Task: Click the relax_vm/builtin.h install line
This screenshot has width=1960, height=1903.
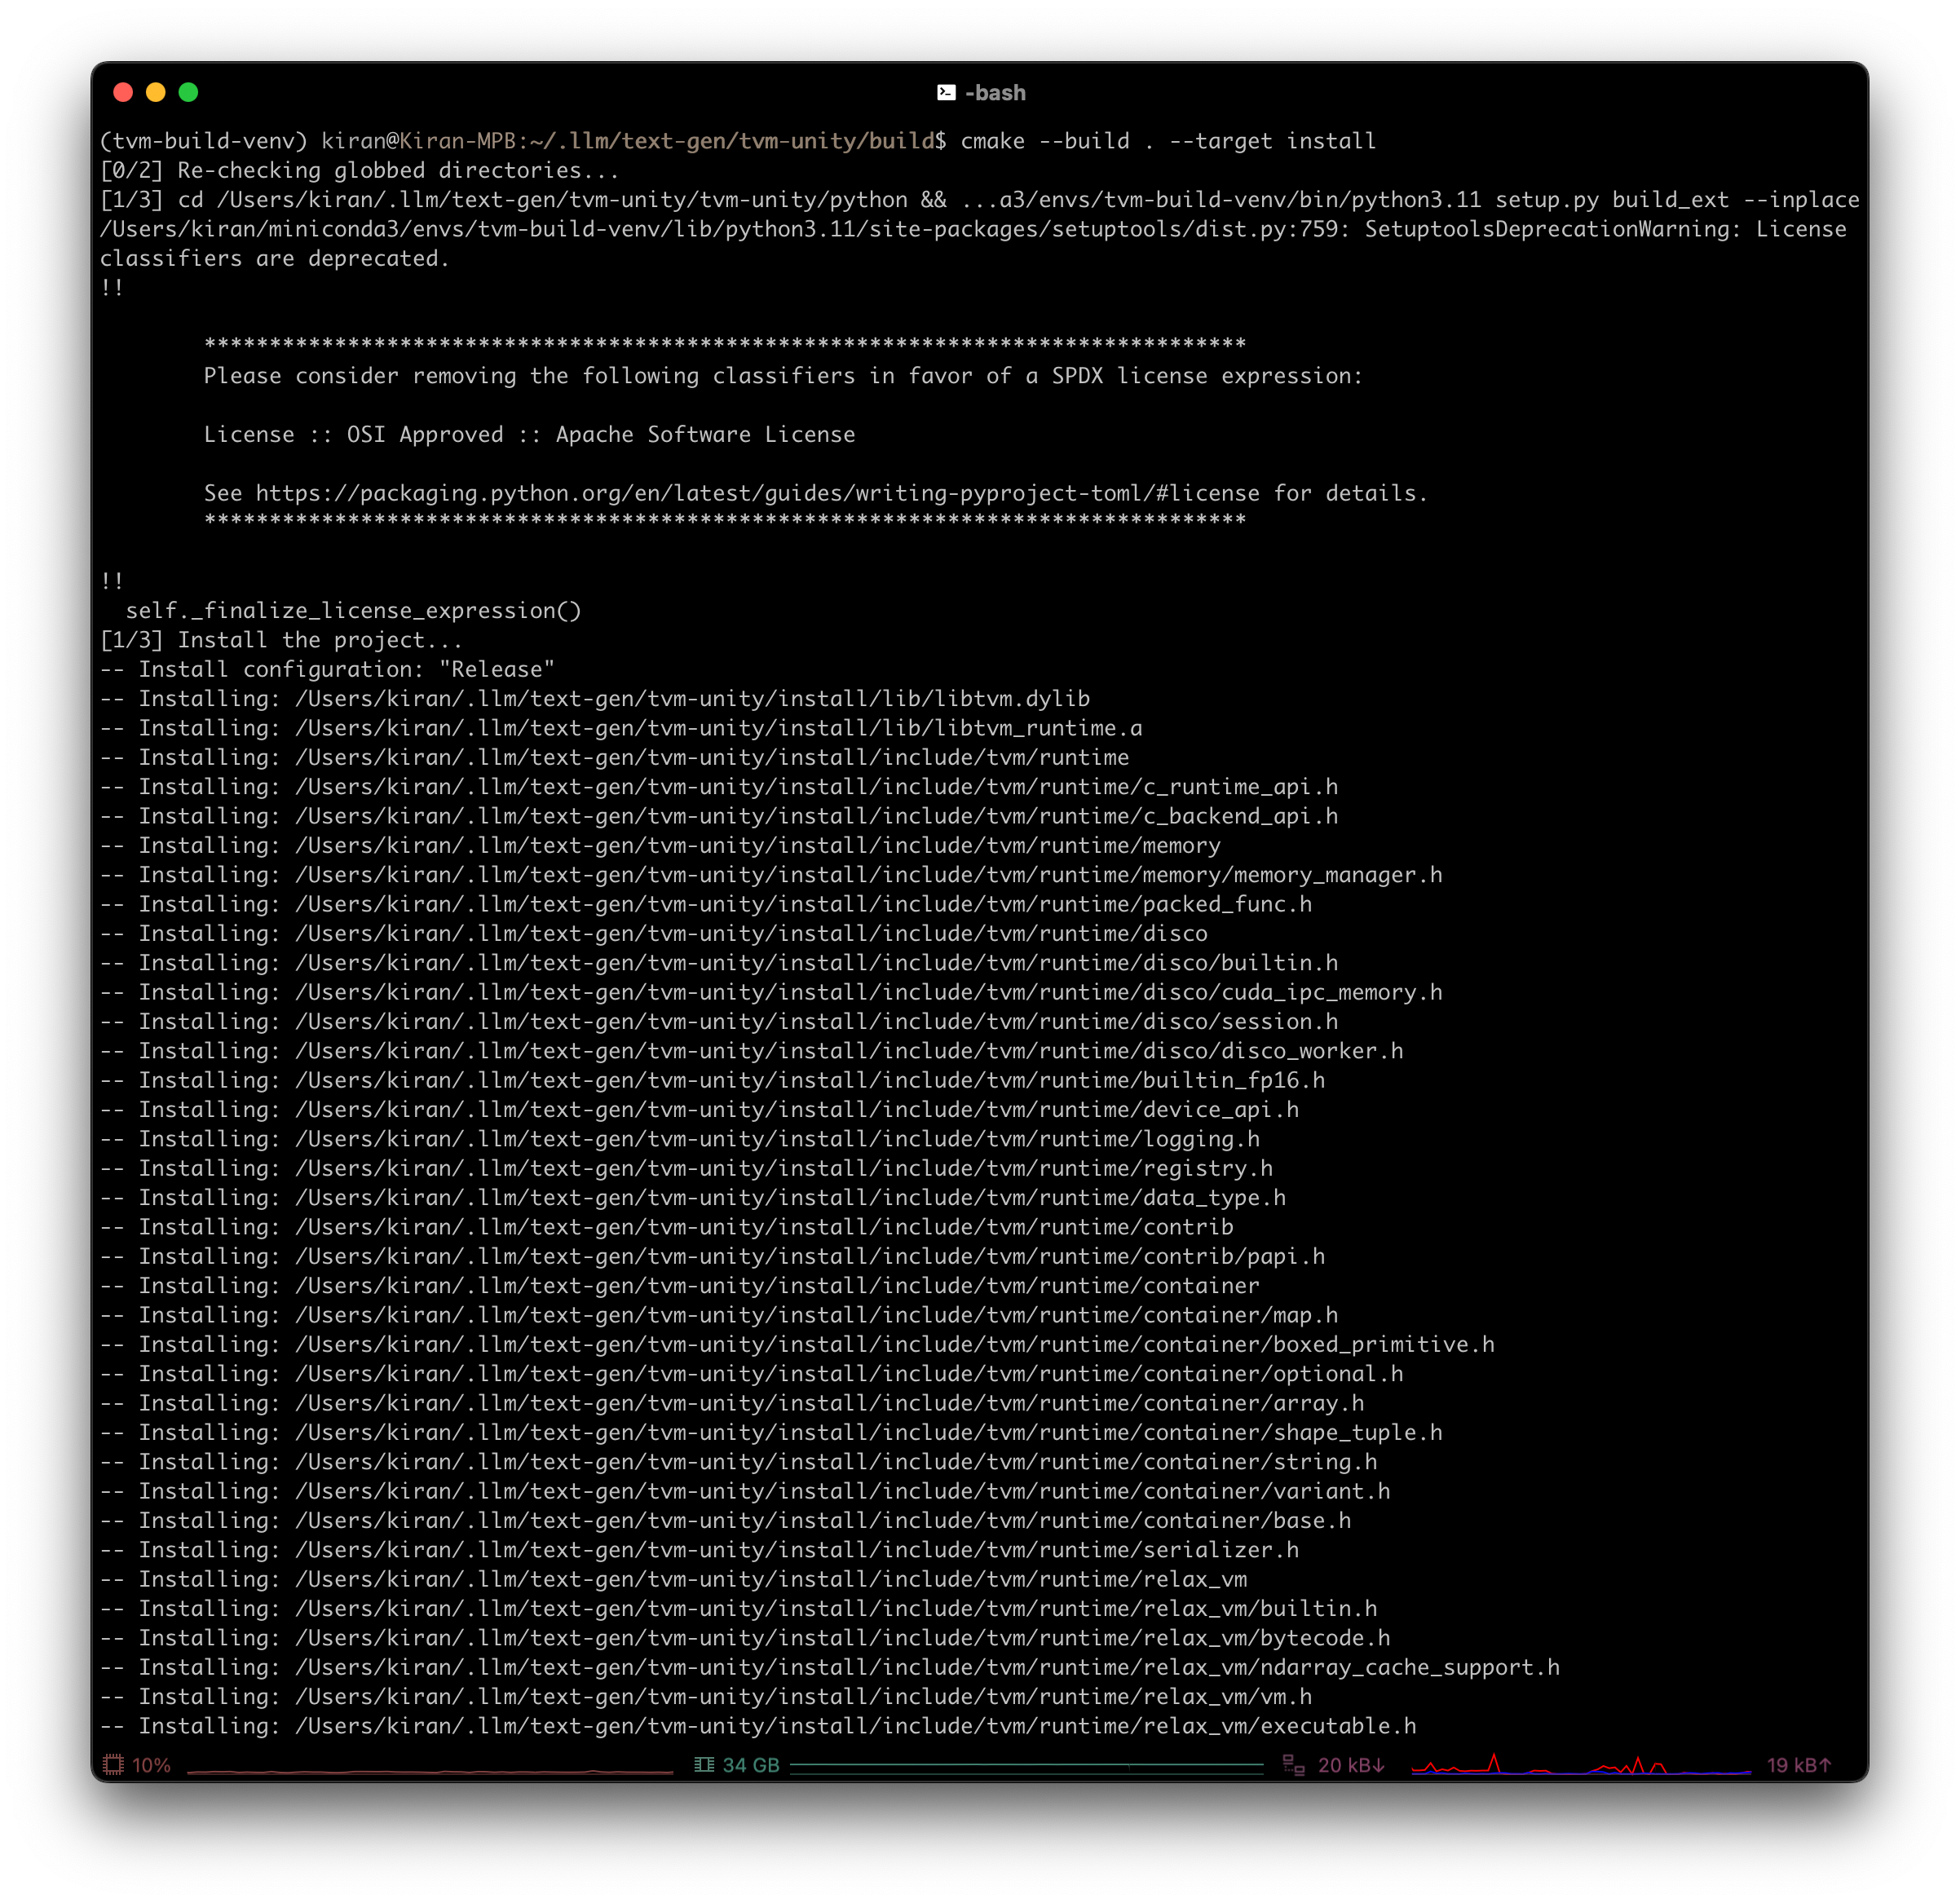Action: click(739, 1608)
